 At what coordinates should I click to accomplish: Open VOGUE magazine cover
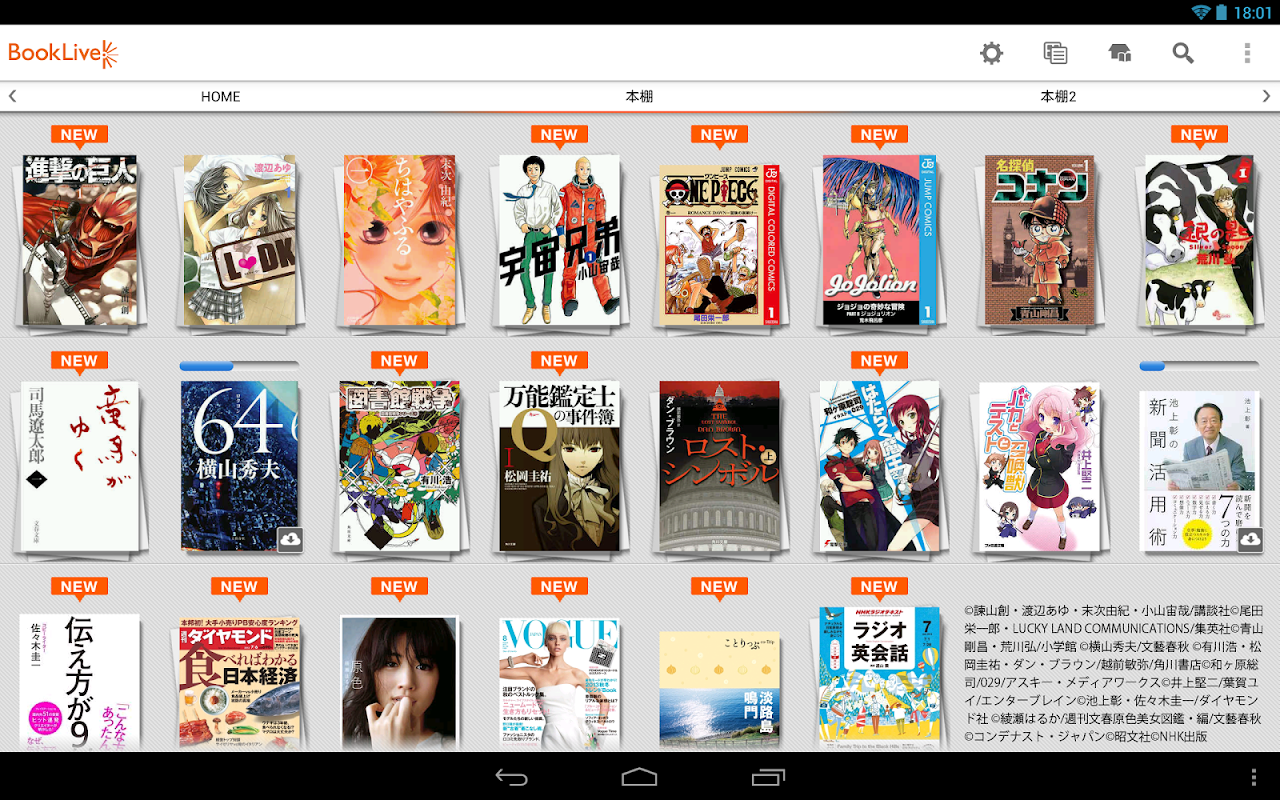pos(560,684)
